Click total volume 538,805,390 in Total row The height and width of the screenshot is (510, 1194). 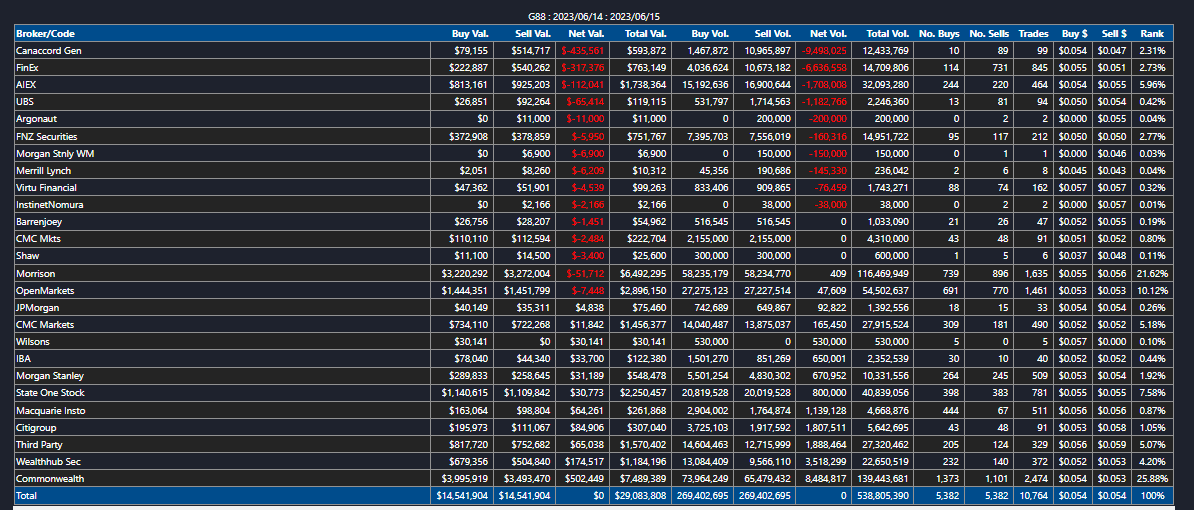point(883,496)
